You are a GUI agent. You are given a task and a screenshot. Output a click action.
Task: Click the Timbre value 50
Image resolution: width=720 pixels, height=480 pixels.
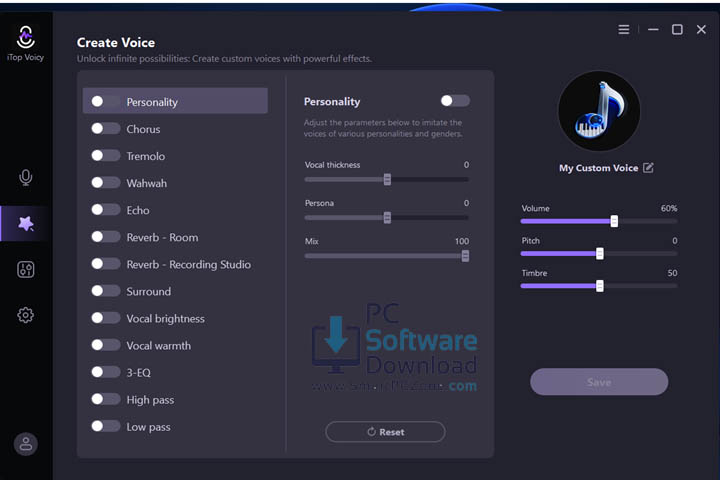click(x=672, y=273)
